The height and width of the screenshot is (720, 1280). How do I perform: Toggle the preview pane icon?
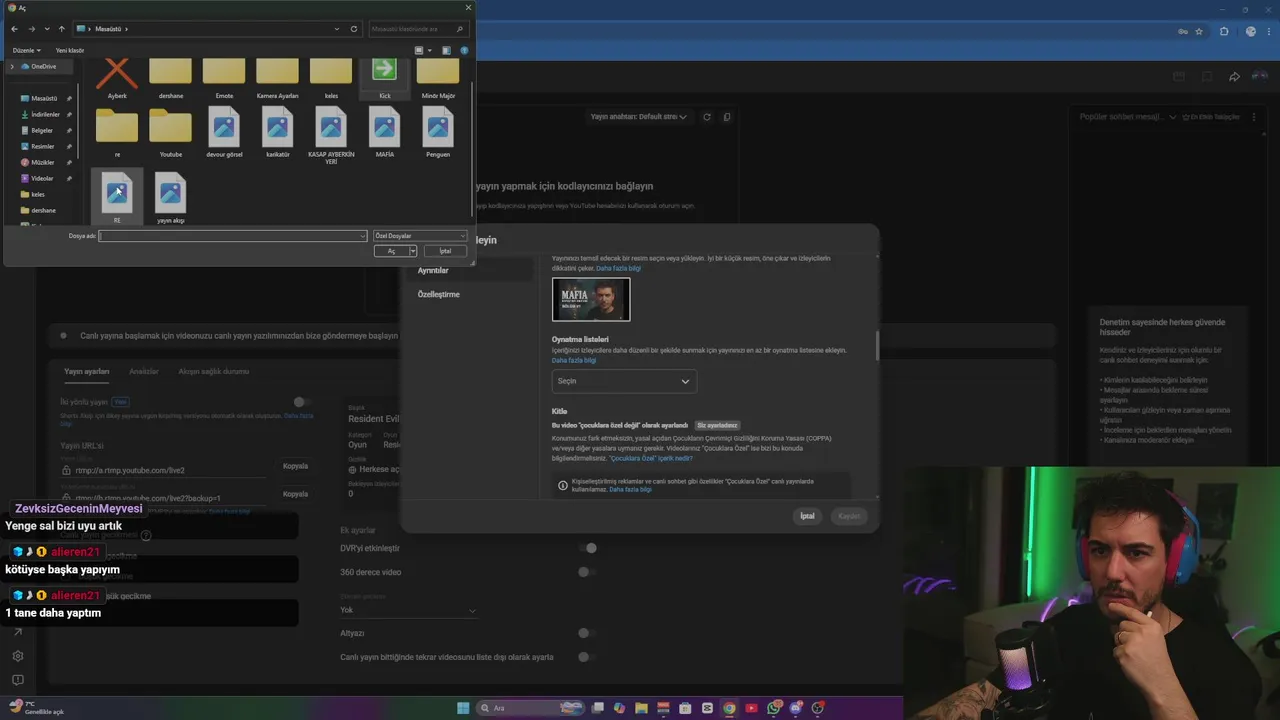click(446, 50)
